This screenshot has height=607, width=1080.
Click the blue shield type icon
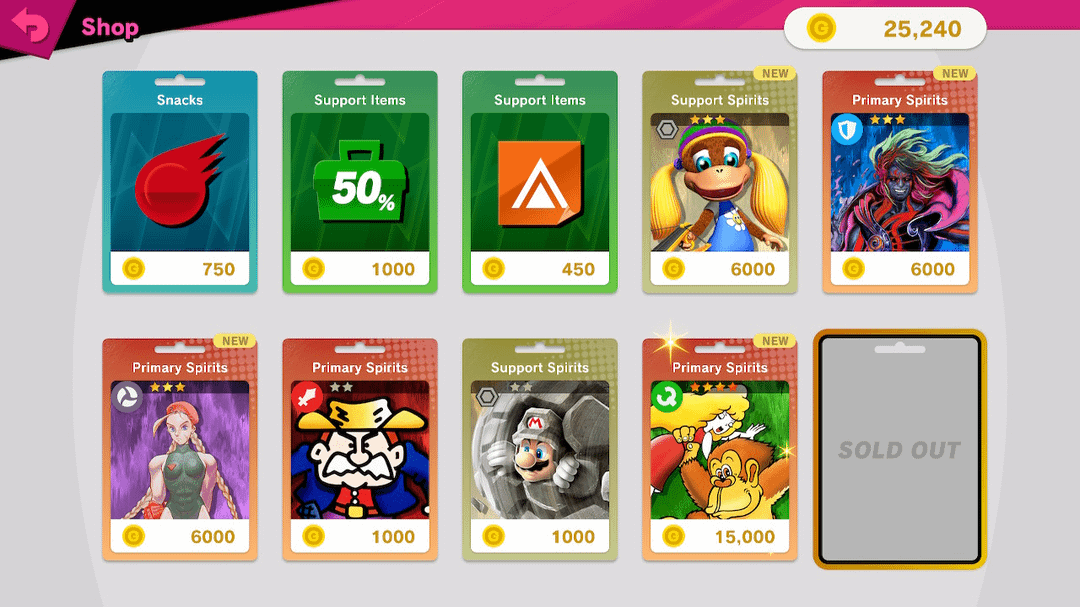coord(847,129)
